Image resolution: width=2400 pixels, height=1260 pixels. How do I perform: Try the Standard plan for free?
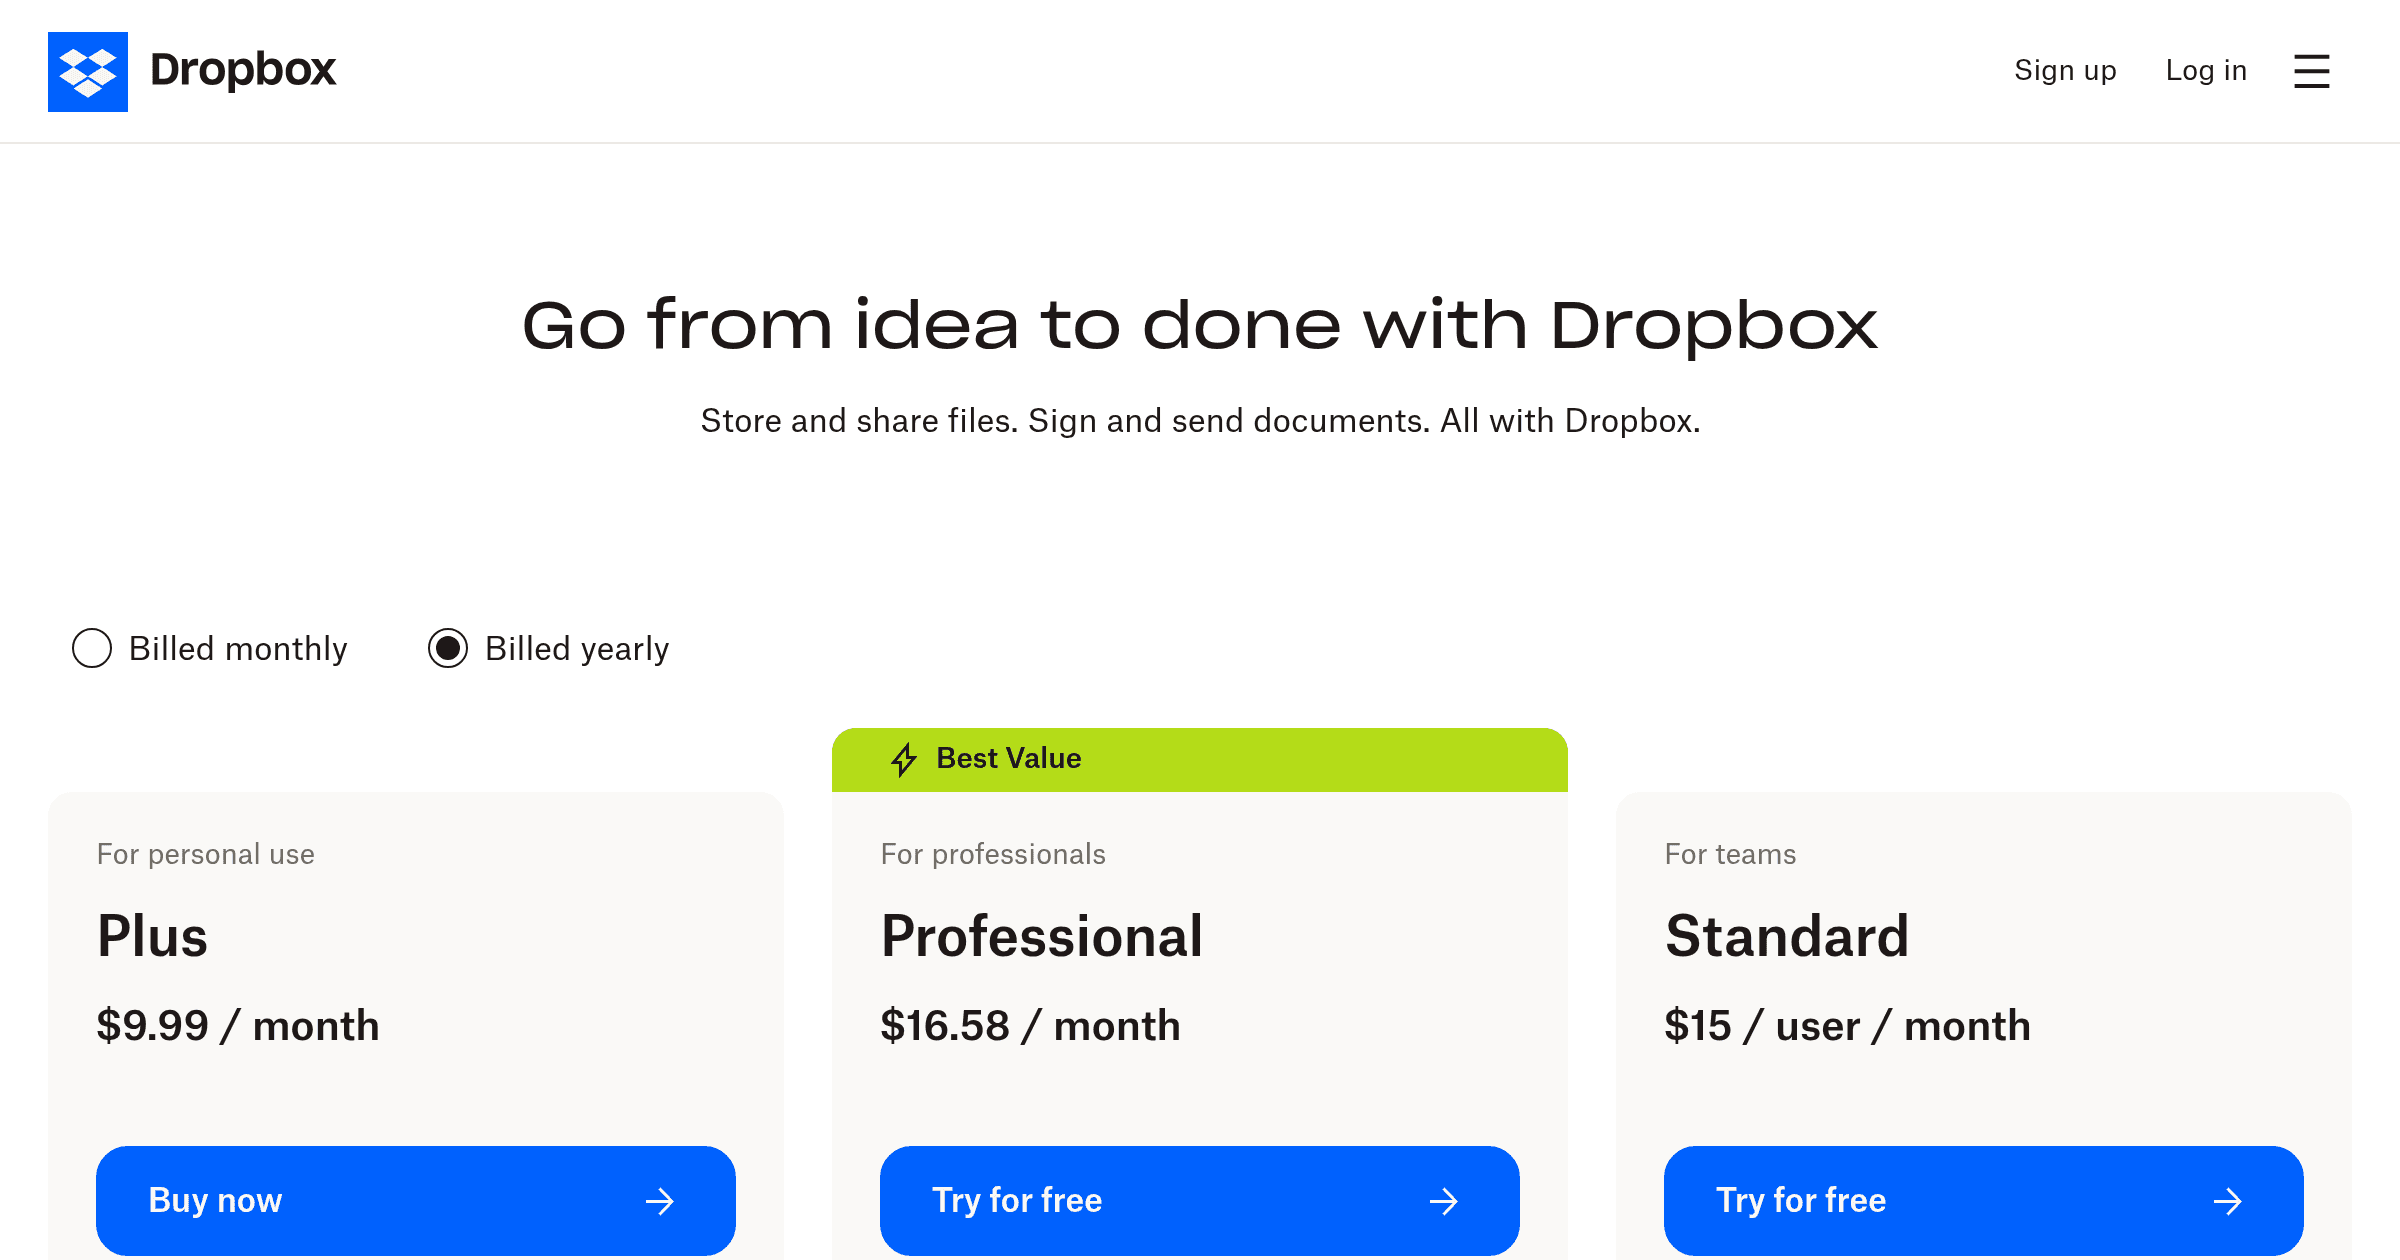1984,1200
